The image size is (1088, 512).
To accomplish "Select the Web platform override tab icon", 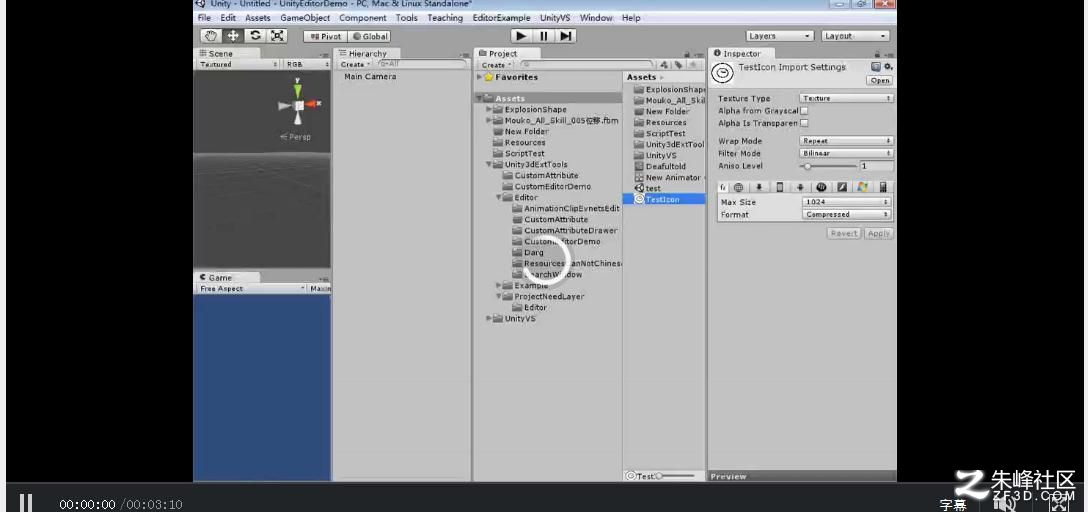I will (x=739, y=187).
